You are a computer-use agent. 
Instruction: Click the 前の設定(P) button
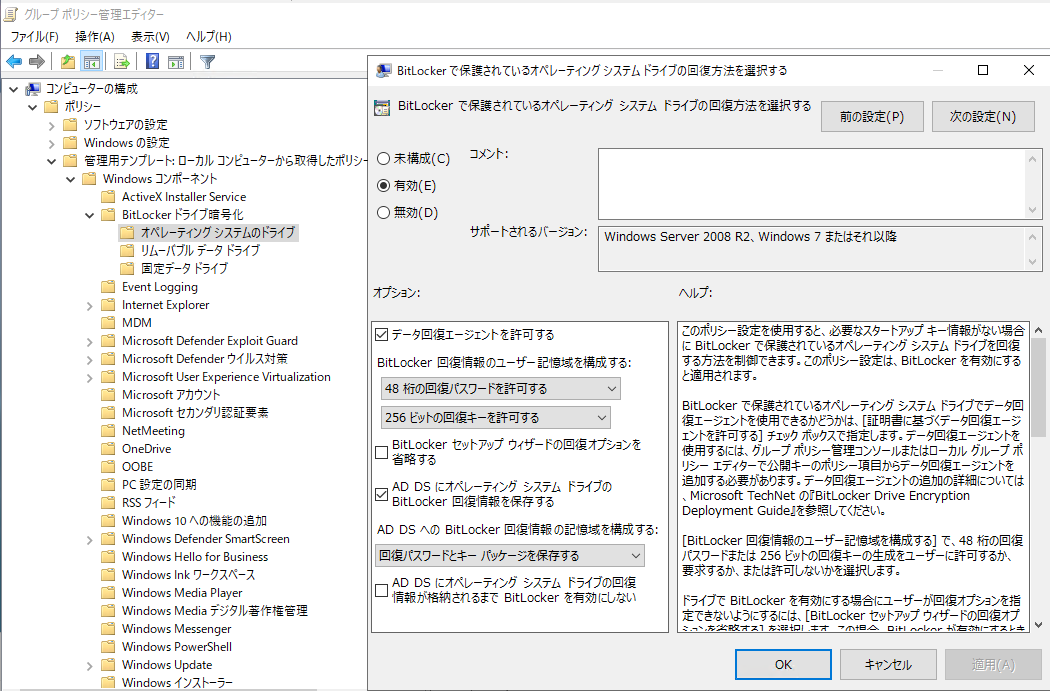(x=872, y=117)
